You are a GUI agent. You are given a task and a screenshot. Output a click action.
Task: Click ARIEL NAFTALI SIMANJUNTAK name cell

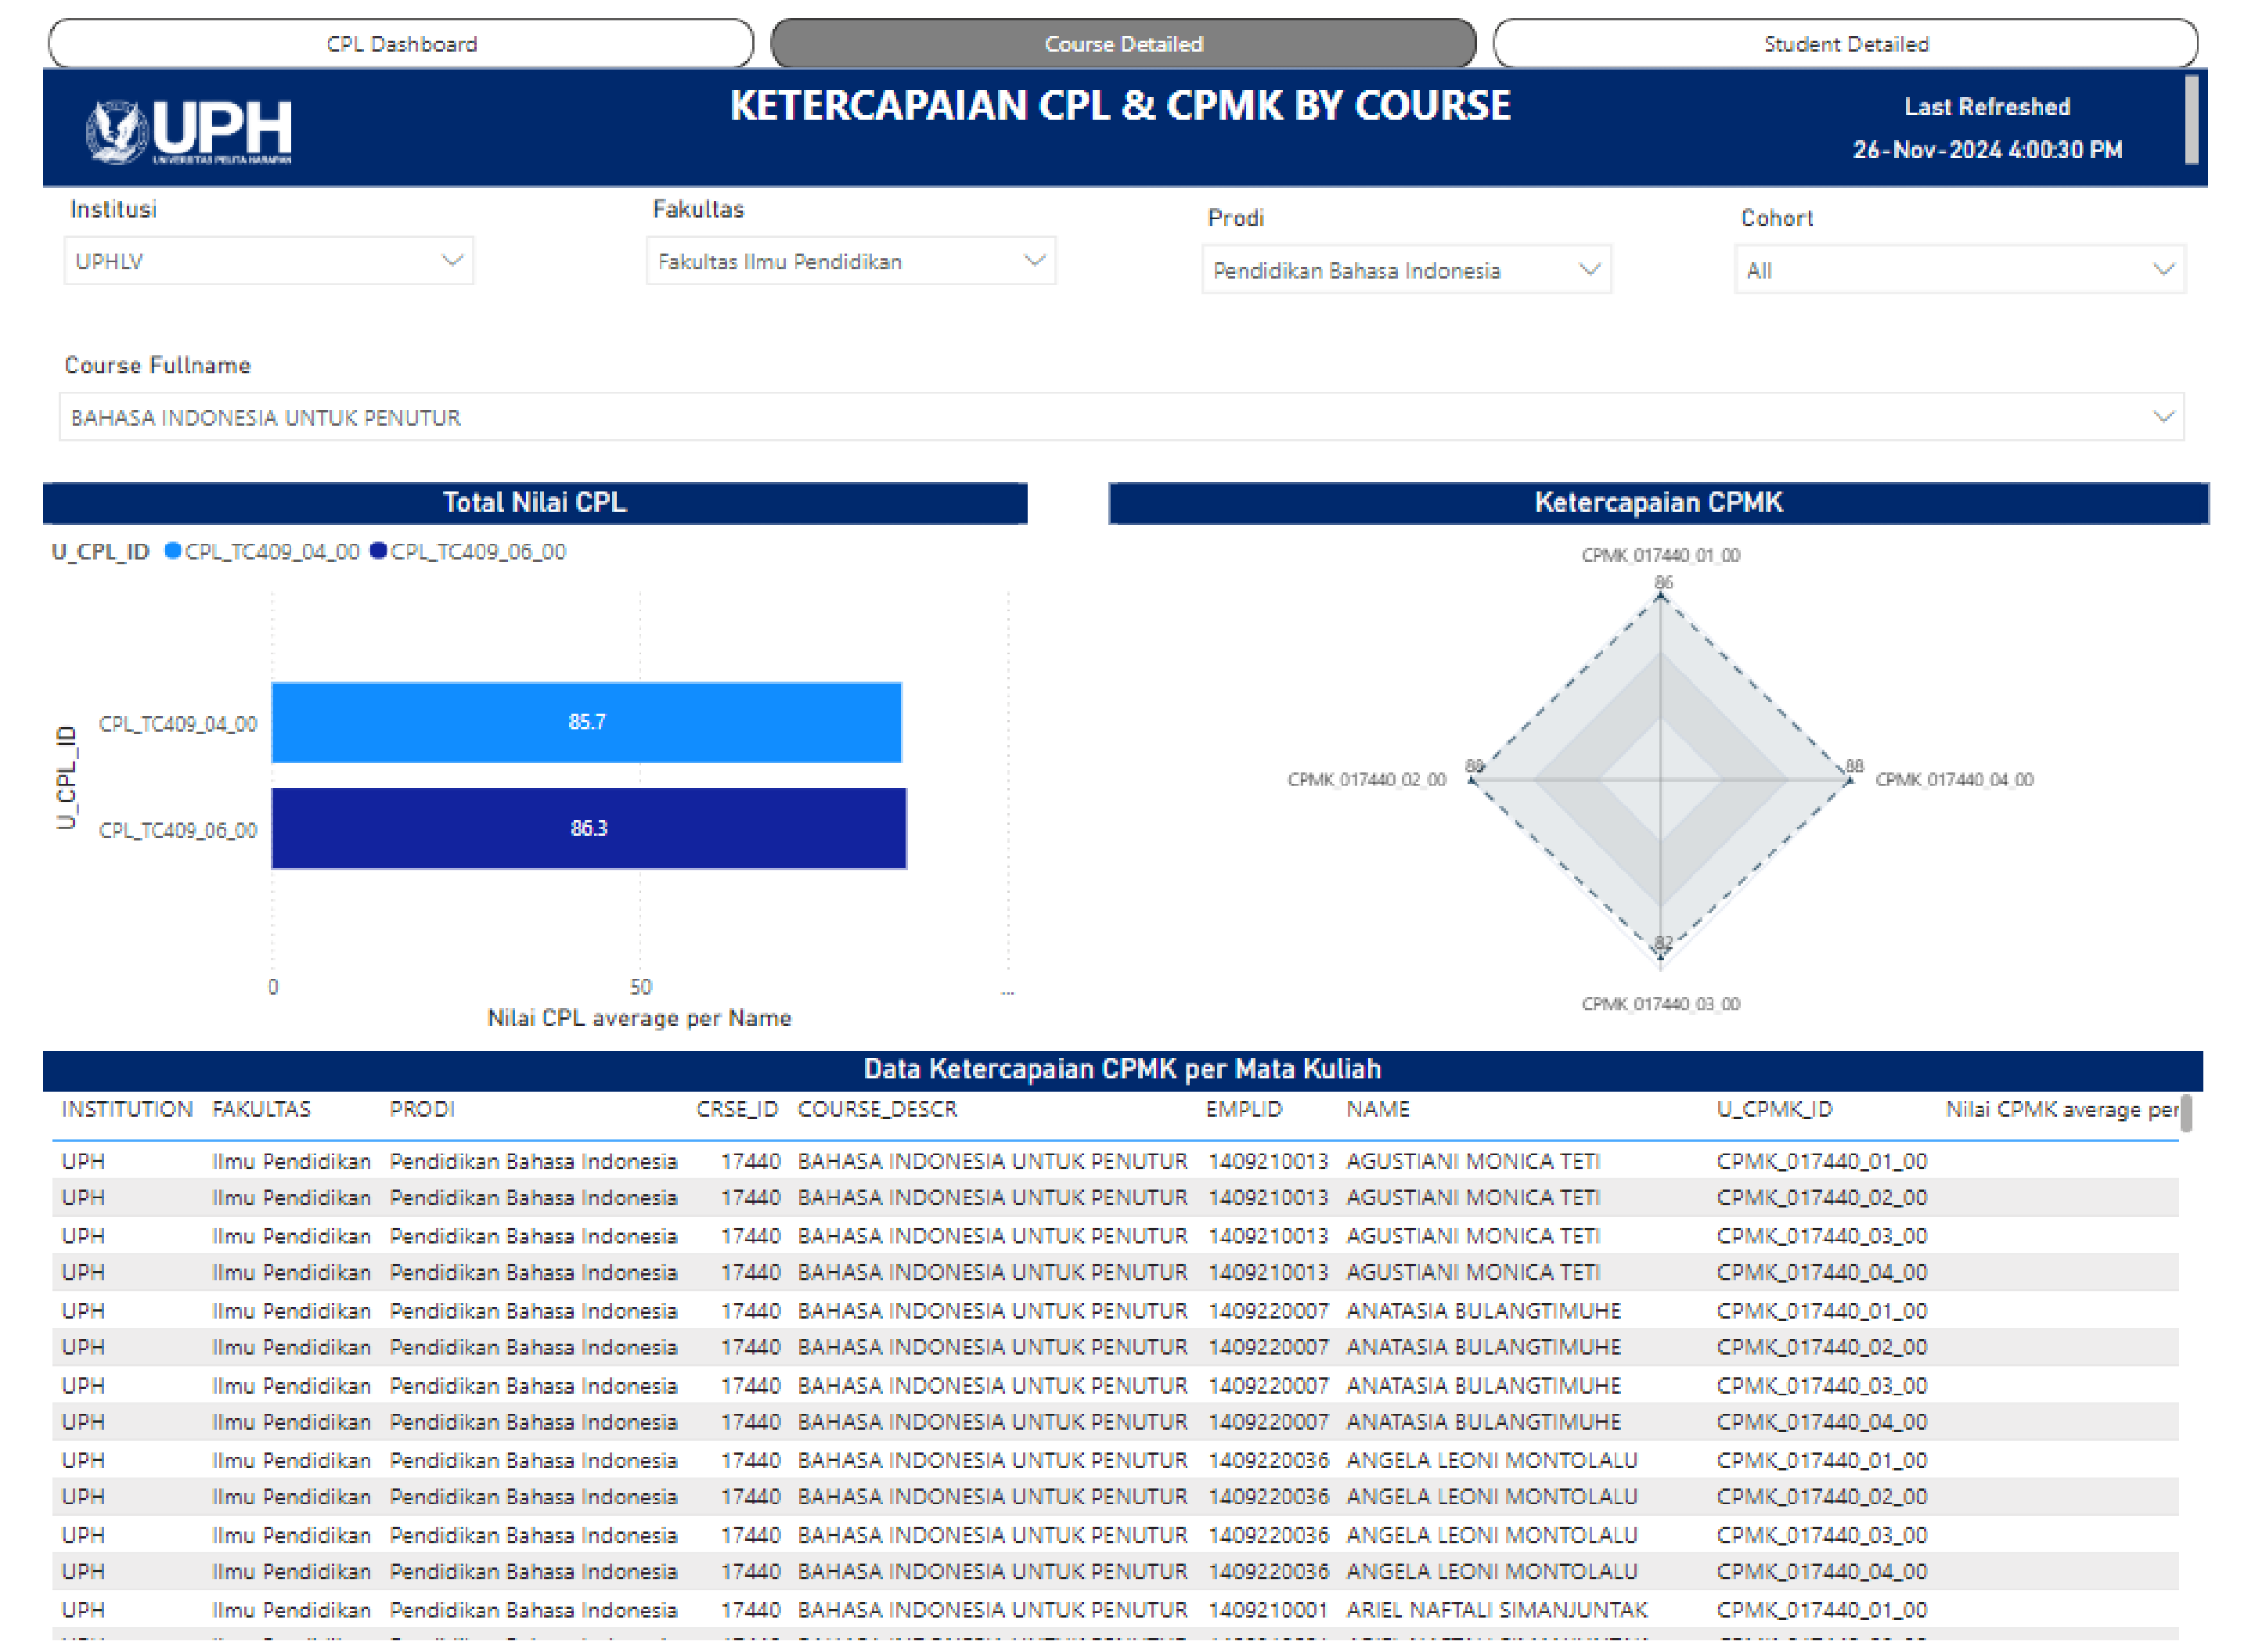1496,1609
